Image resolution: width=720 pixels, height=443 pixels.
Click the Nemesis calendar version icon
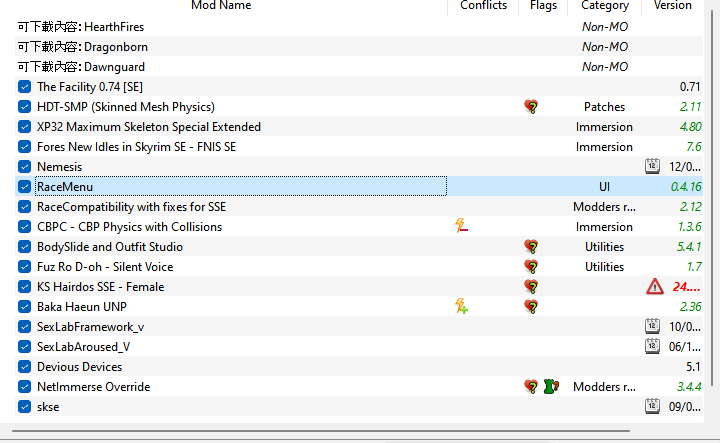[x=652, y=166]
